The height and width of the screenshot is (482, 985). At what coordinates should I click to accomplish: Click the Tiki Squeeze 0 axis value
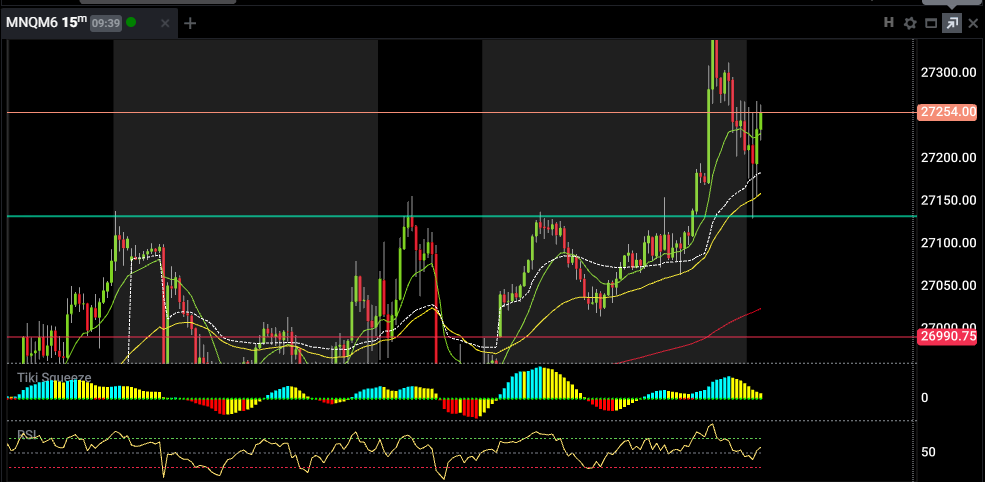pos(924,398)
